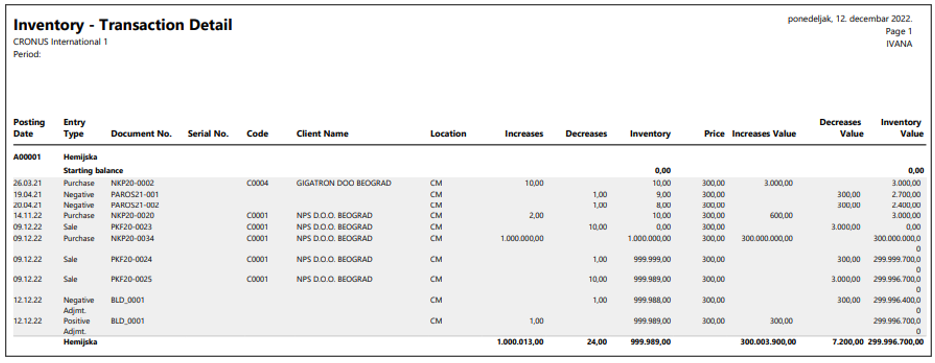Screen dimensions: 935x363
Task: Click the increases value 300.000.000,00
Action: point(767,238)
